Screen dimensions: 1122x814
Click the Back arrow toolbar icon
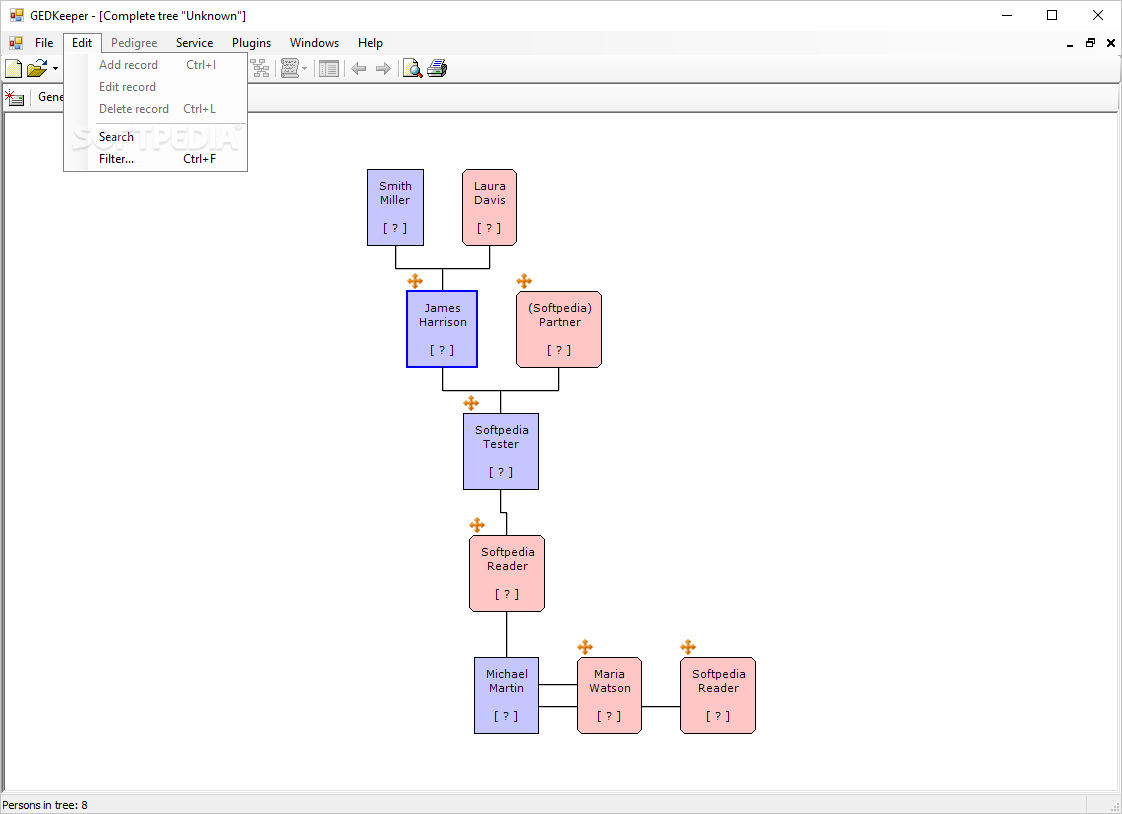[x=359, y=69]
